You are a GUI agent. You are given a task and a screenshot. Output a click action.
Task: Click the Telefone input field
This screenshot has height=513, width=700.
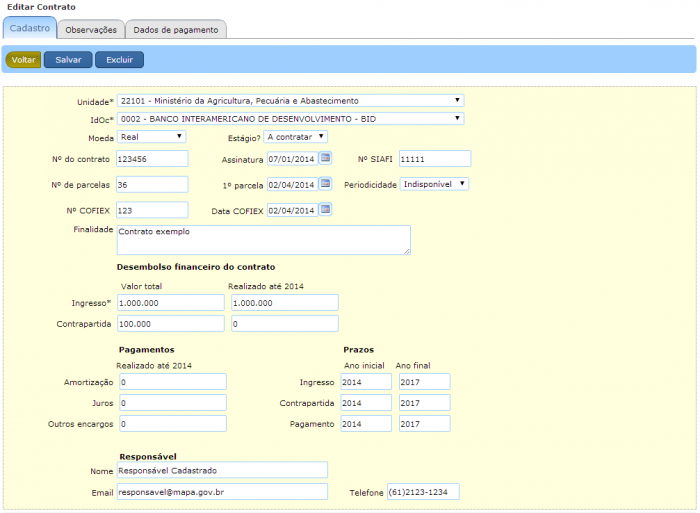pyautogui.click(x=423, y=492)
